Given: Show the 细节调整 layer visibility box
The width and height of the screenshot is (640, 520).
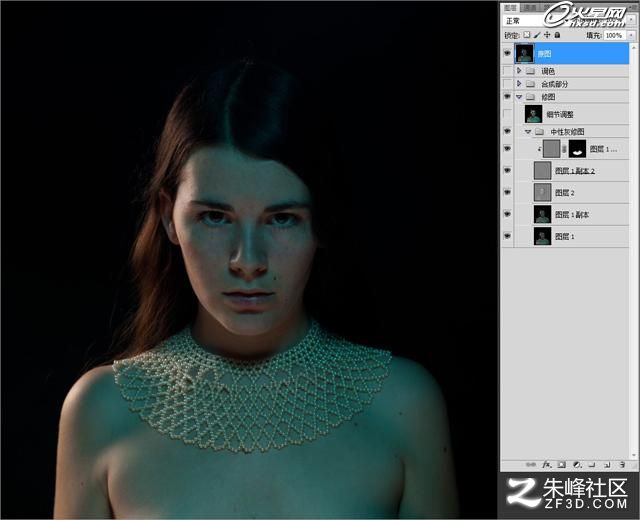Looking at the screenshot, I should [507, 114].
